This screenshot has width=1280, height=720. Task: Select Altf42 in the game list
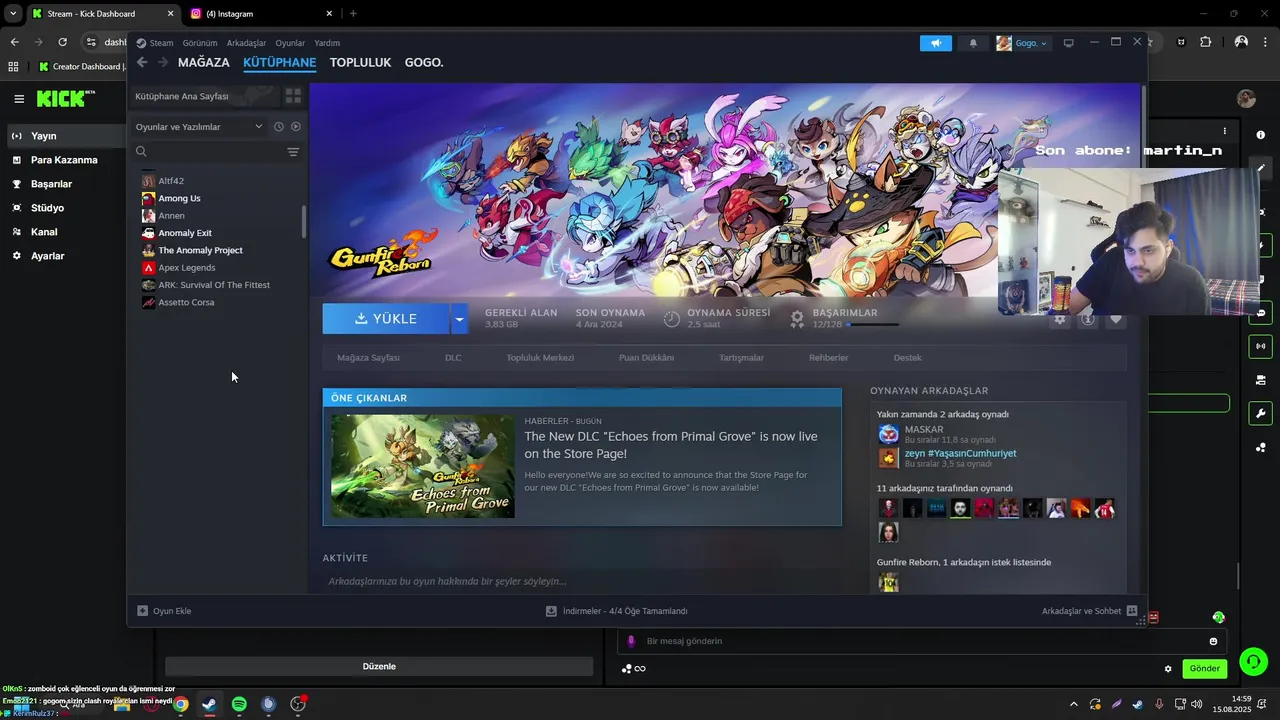click(x=171, y=181)
